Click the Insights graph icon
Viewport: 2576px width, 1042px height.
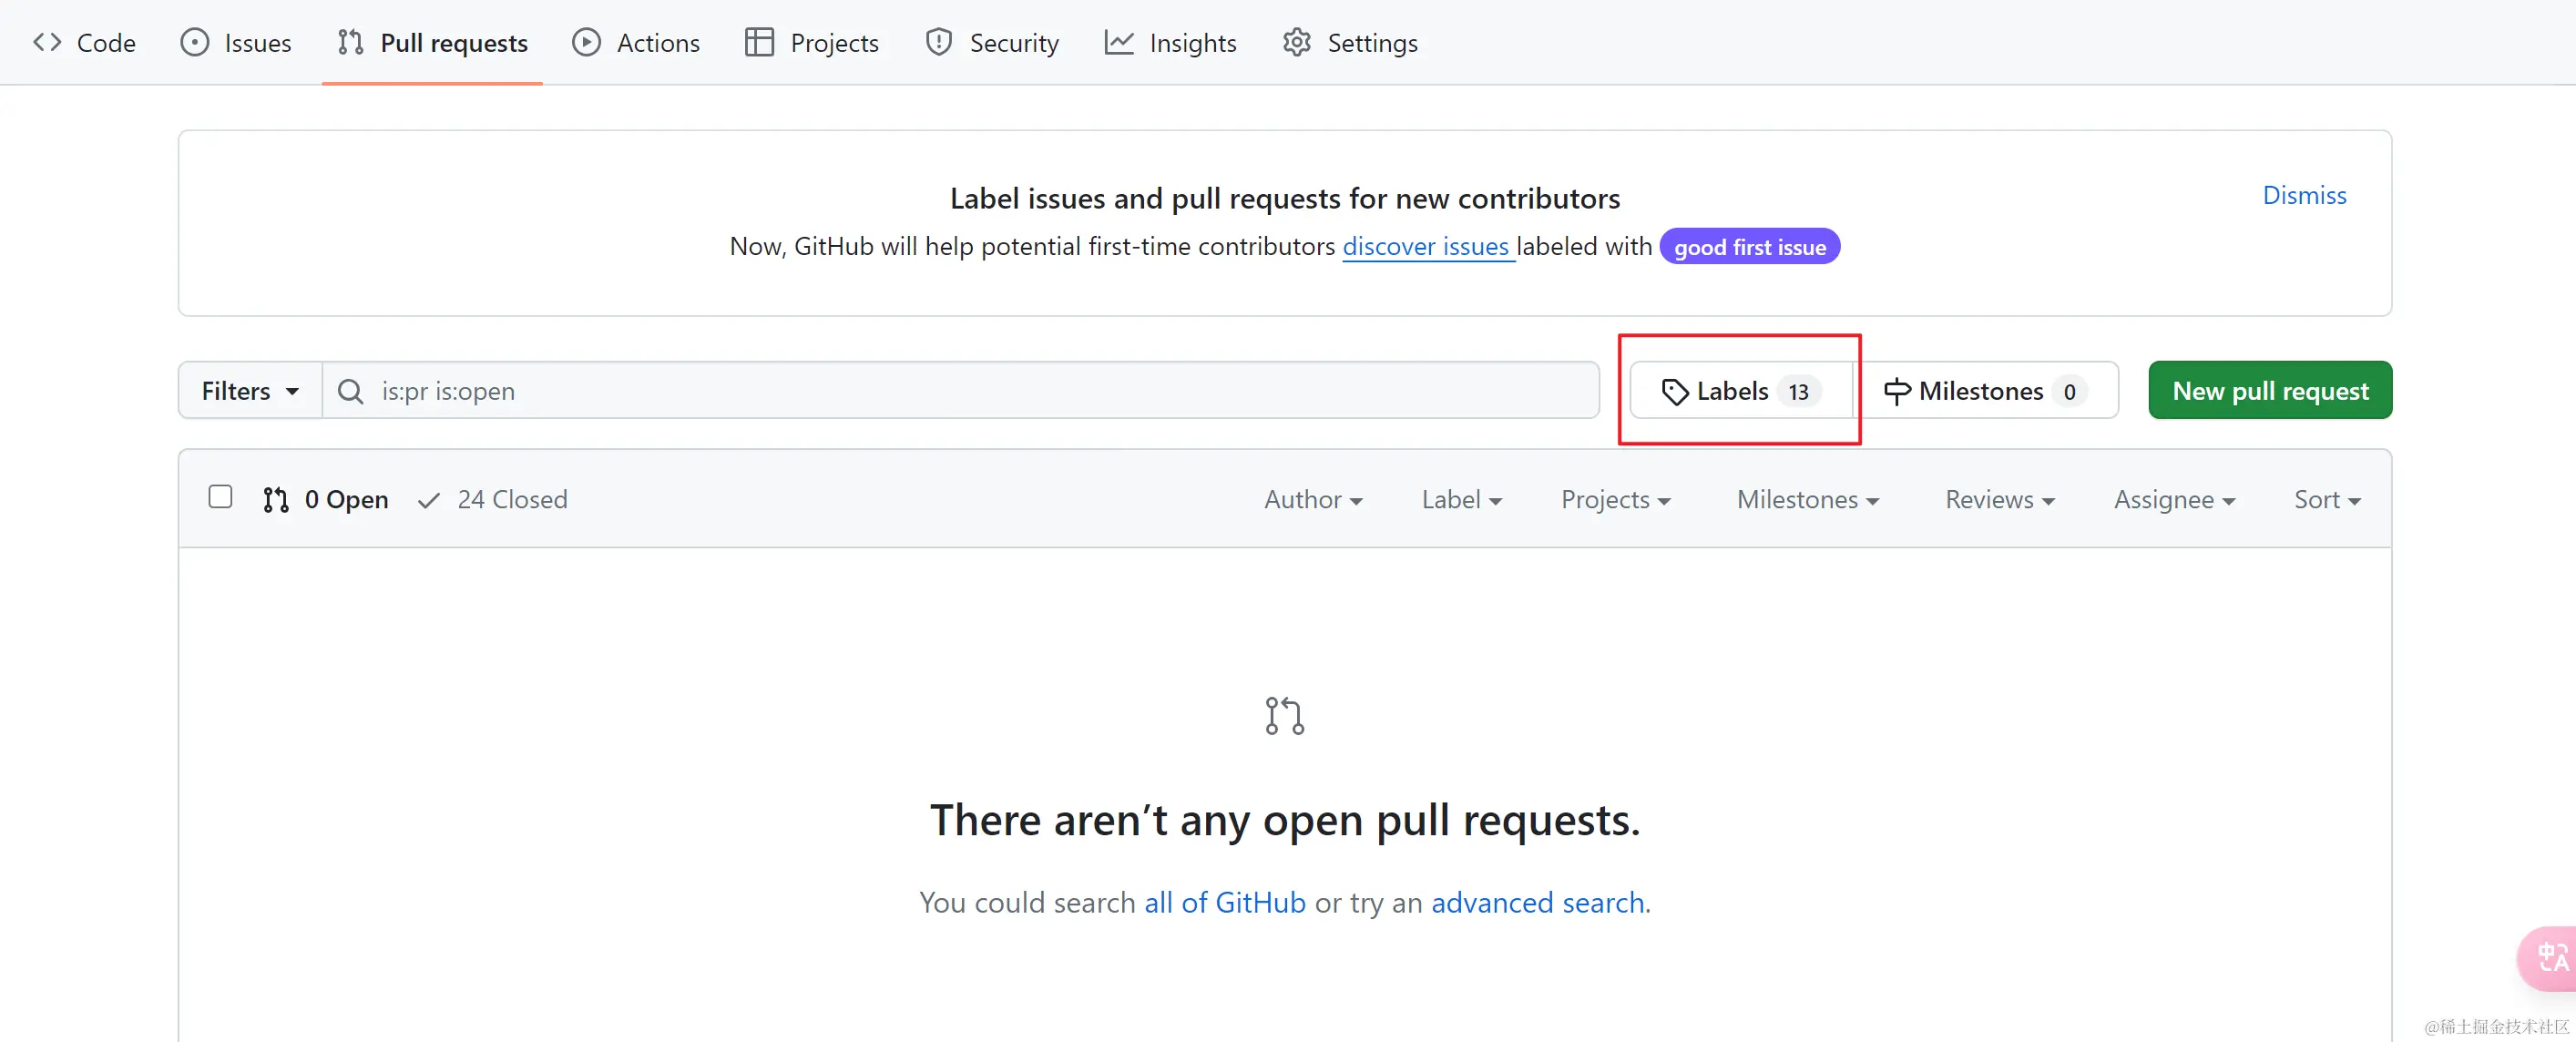[1119, 43]
